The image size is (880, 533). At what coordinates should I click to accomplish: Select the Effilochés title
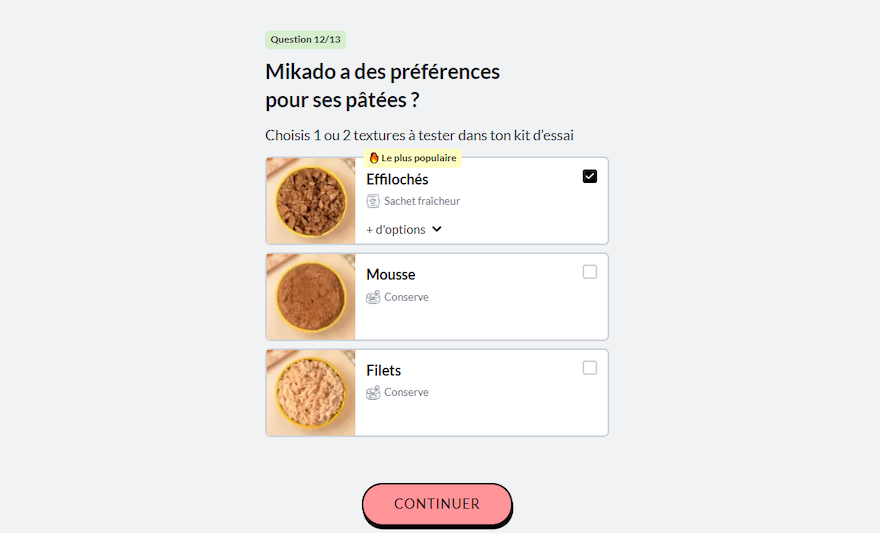pos(397,180)
